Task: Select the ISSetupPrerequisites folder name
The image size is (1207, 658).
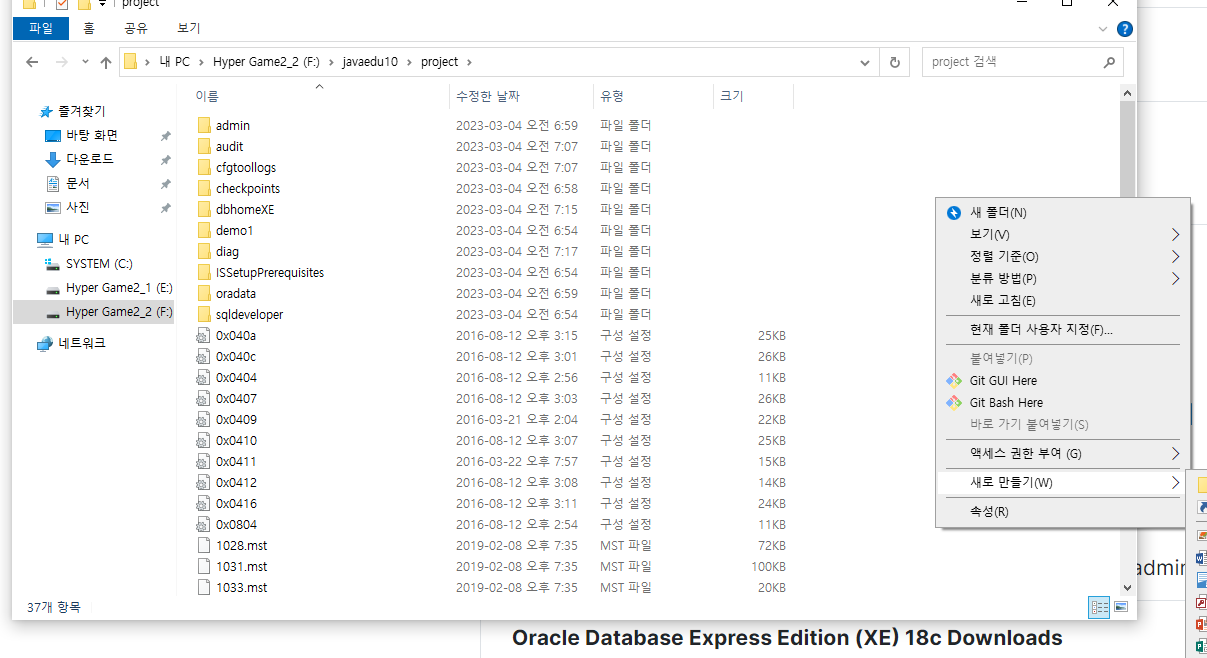Action: pyautogui.click(x=270, y=272)
